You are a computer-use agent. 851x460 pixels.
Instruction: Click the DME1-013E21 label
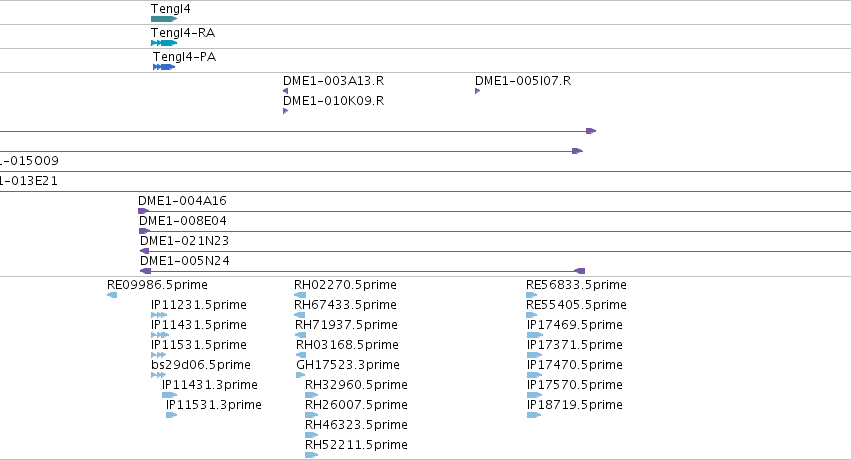[x=28, y=181]
